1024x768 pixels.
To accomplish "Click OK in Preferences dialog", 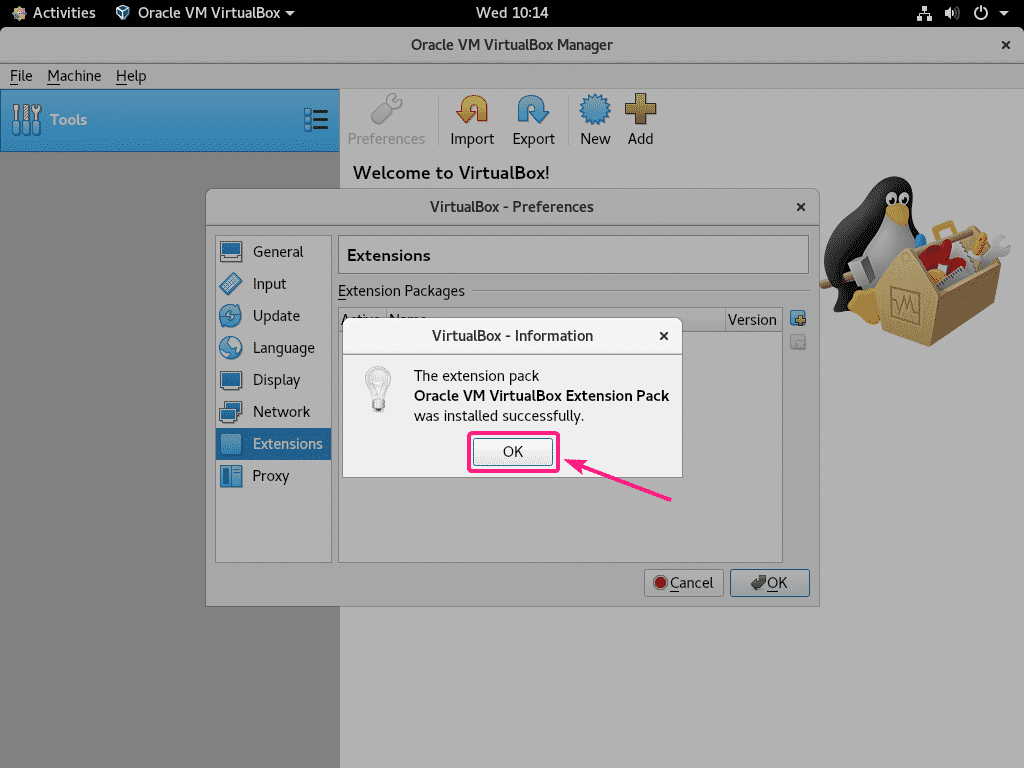I will click(769, 583).
